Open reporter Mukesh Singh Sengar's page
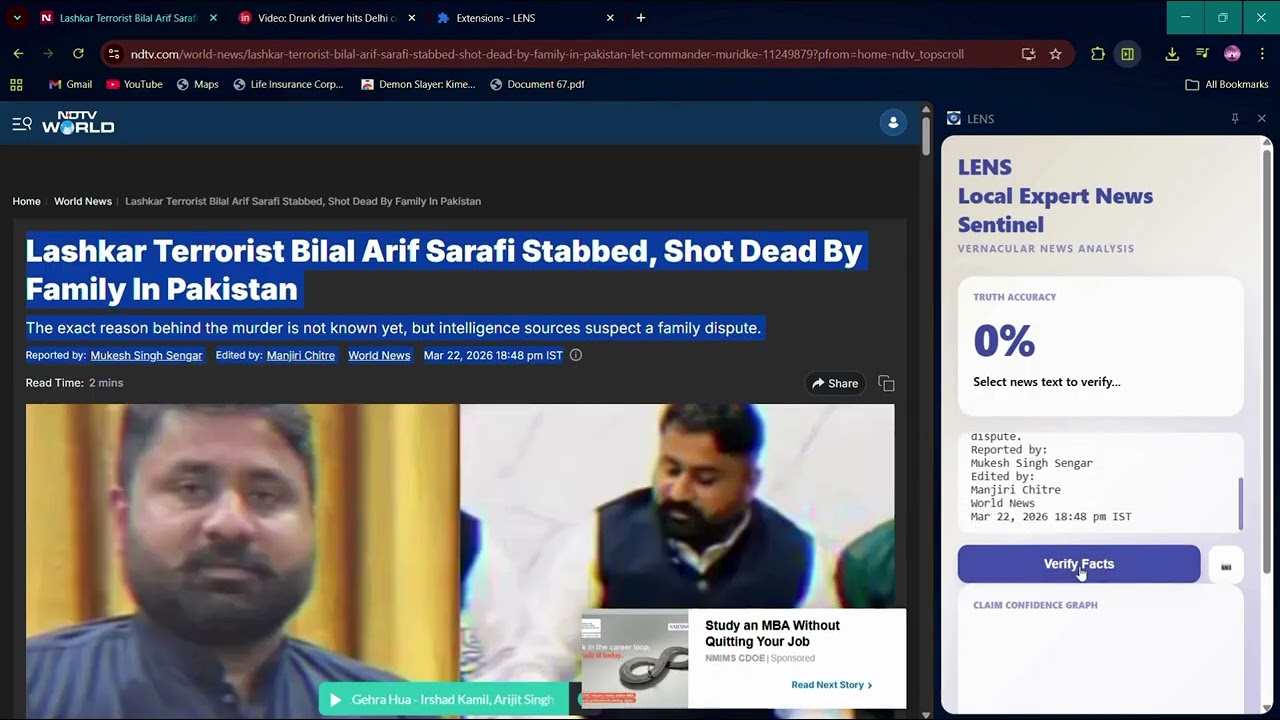Screen dimensions: 1280x720 coord(146,355)
